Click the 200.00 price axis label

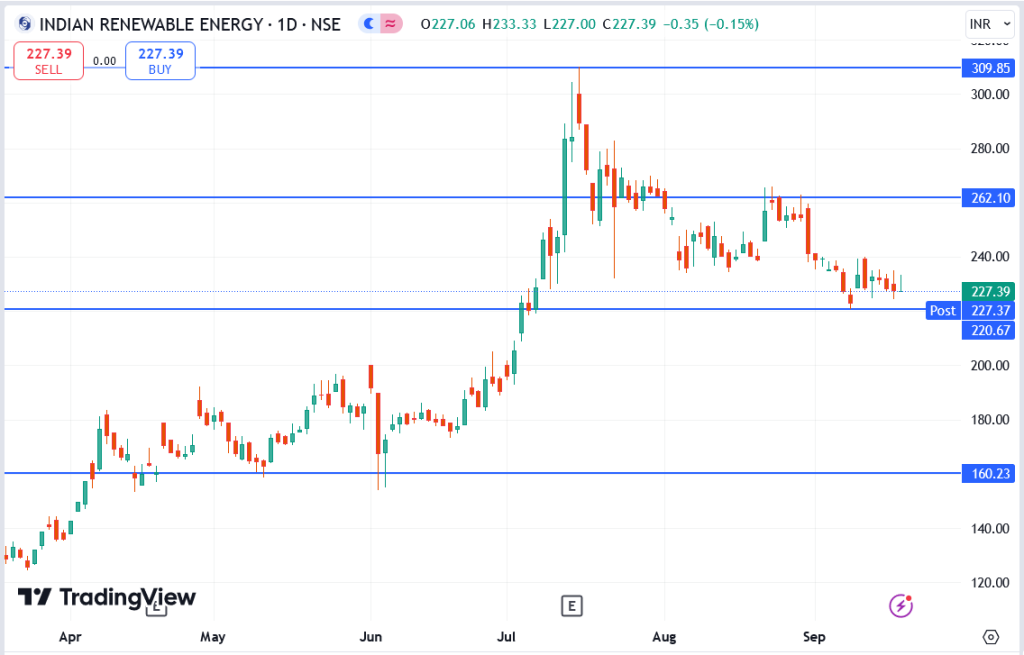(x=990, y=366)
